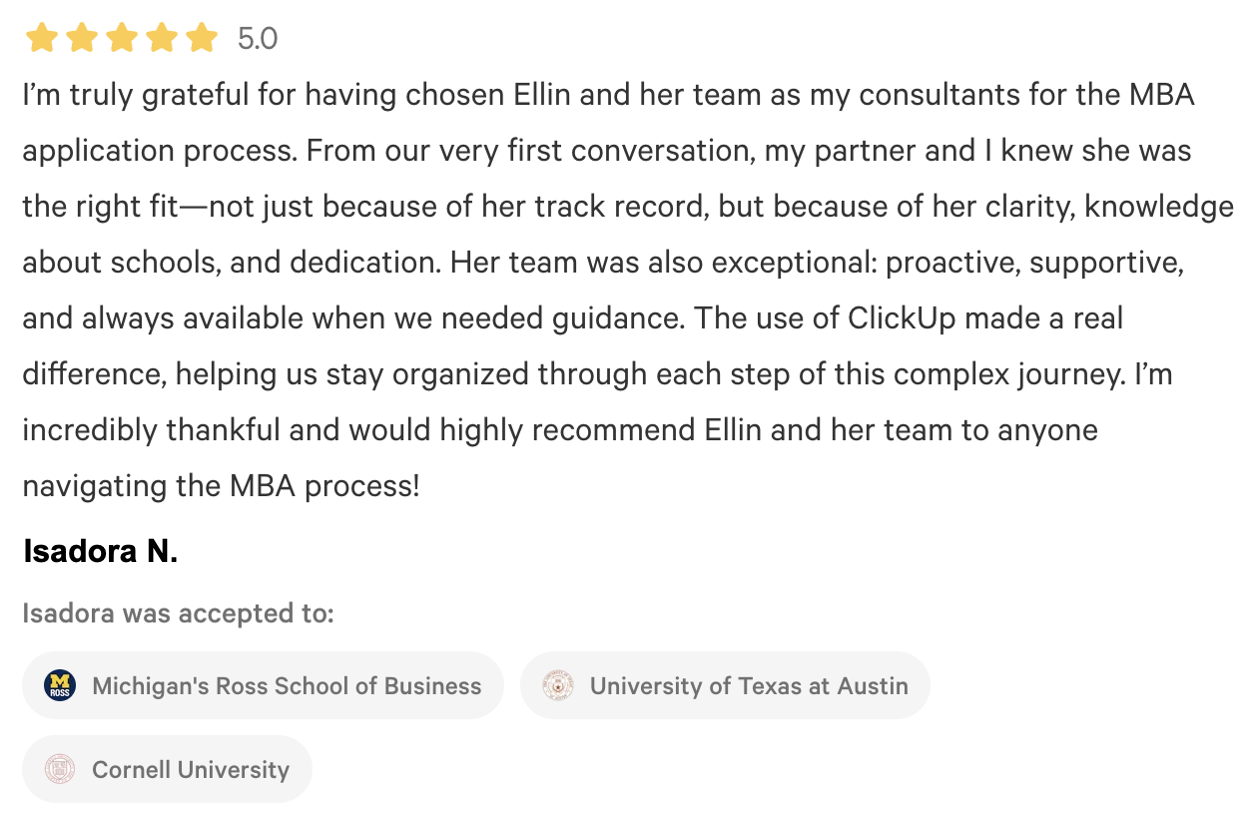Select the middle star of the rating

tap(122, 39)
